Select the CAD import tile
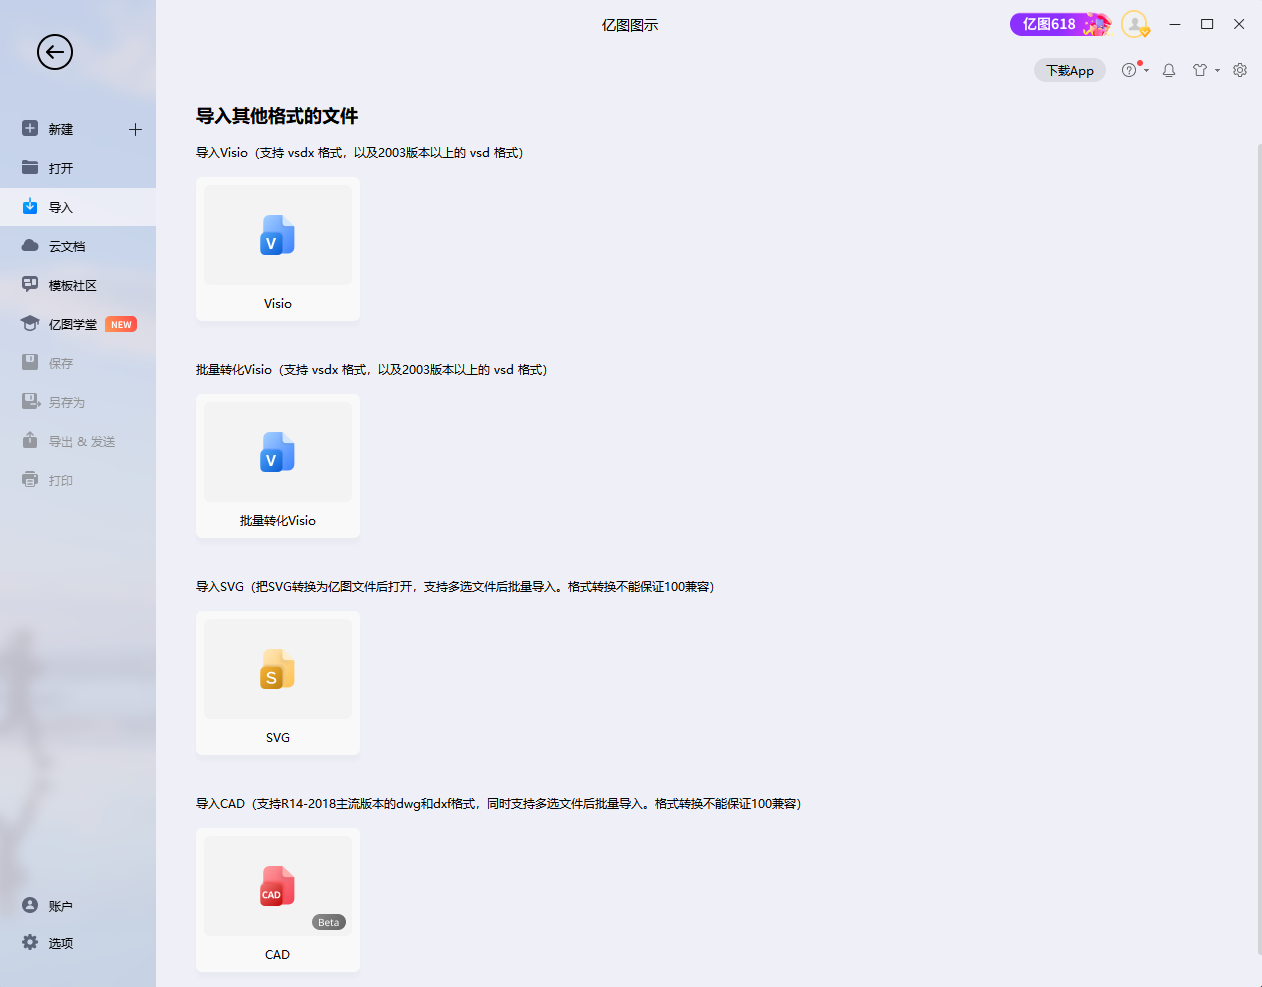This screenshot has height=987, width=1262. pyautogui.click(x=278, y=900)
